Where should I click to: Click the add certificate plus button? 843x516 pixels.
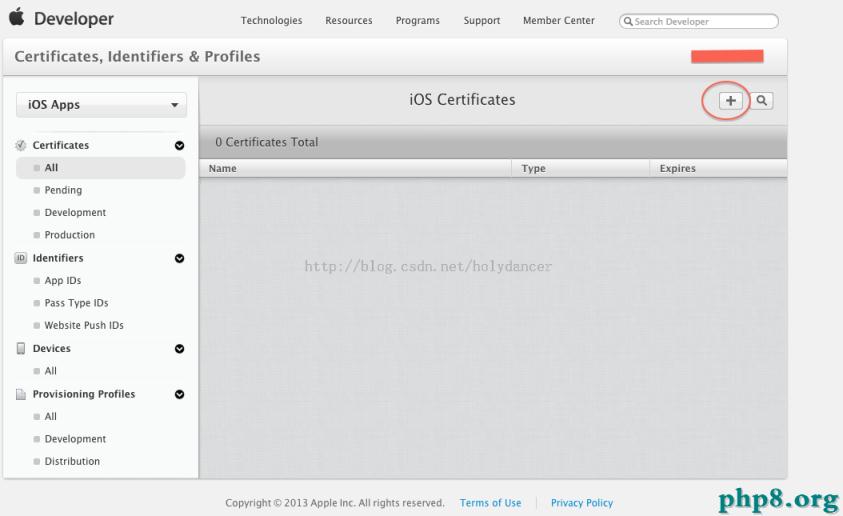coord(730,101)
